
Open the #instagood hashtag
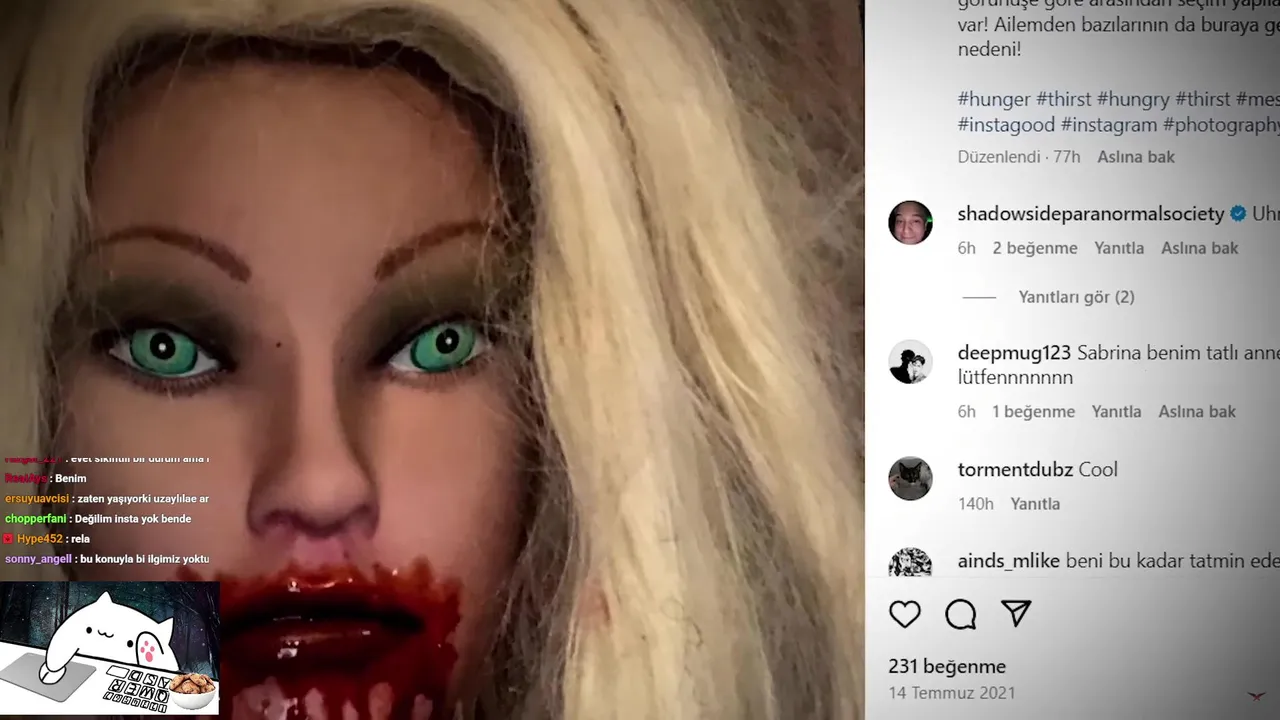click(x=1006, y=125)
